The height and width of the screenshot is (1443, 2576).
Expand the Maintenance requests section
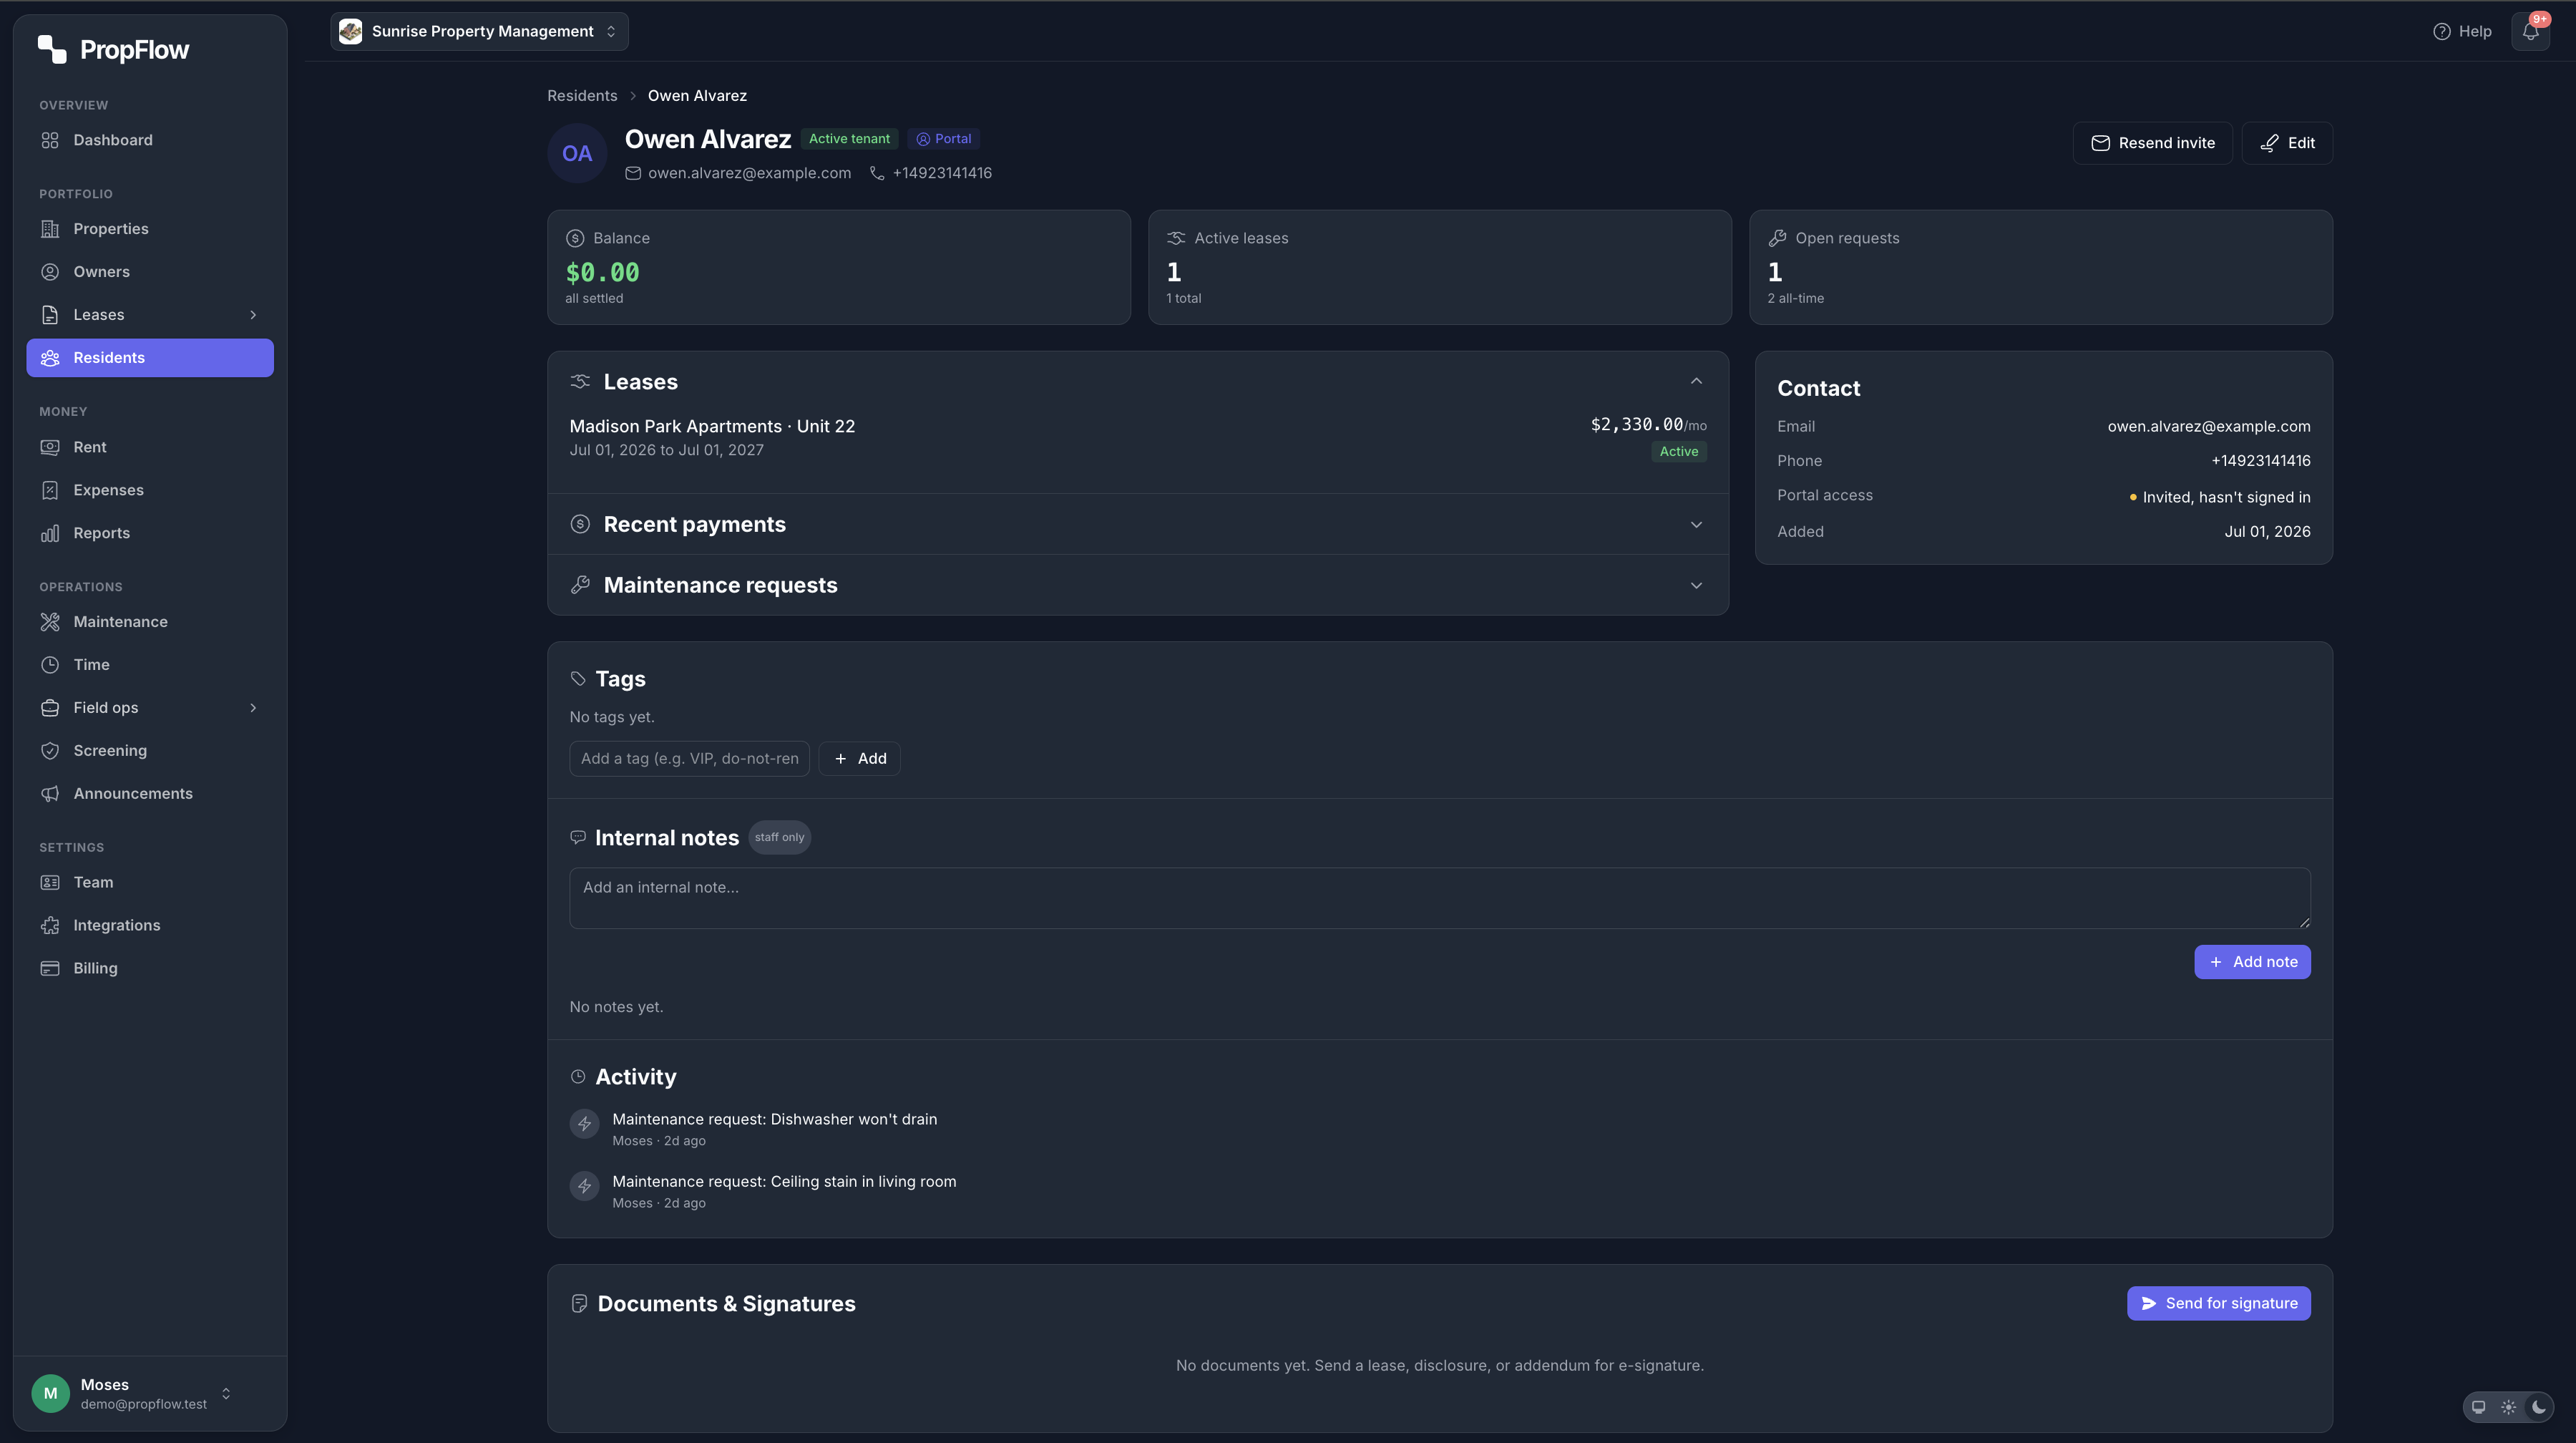[x=1696, y=585]
